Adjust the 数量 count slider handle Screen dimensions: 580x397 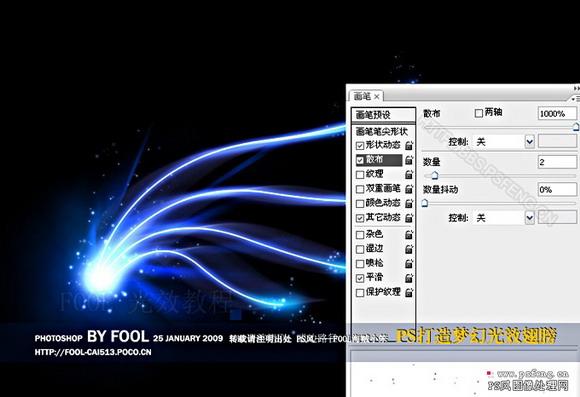coord(435,175)
